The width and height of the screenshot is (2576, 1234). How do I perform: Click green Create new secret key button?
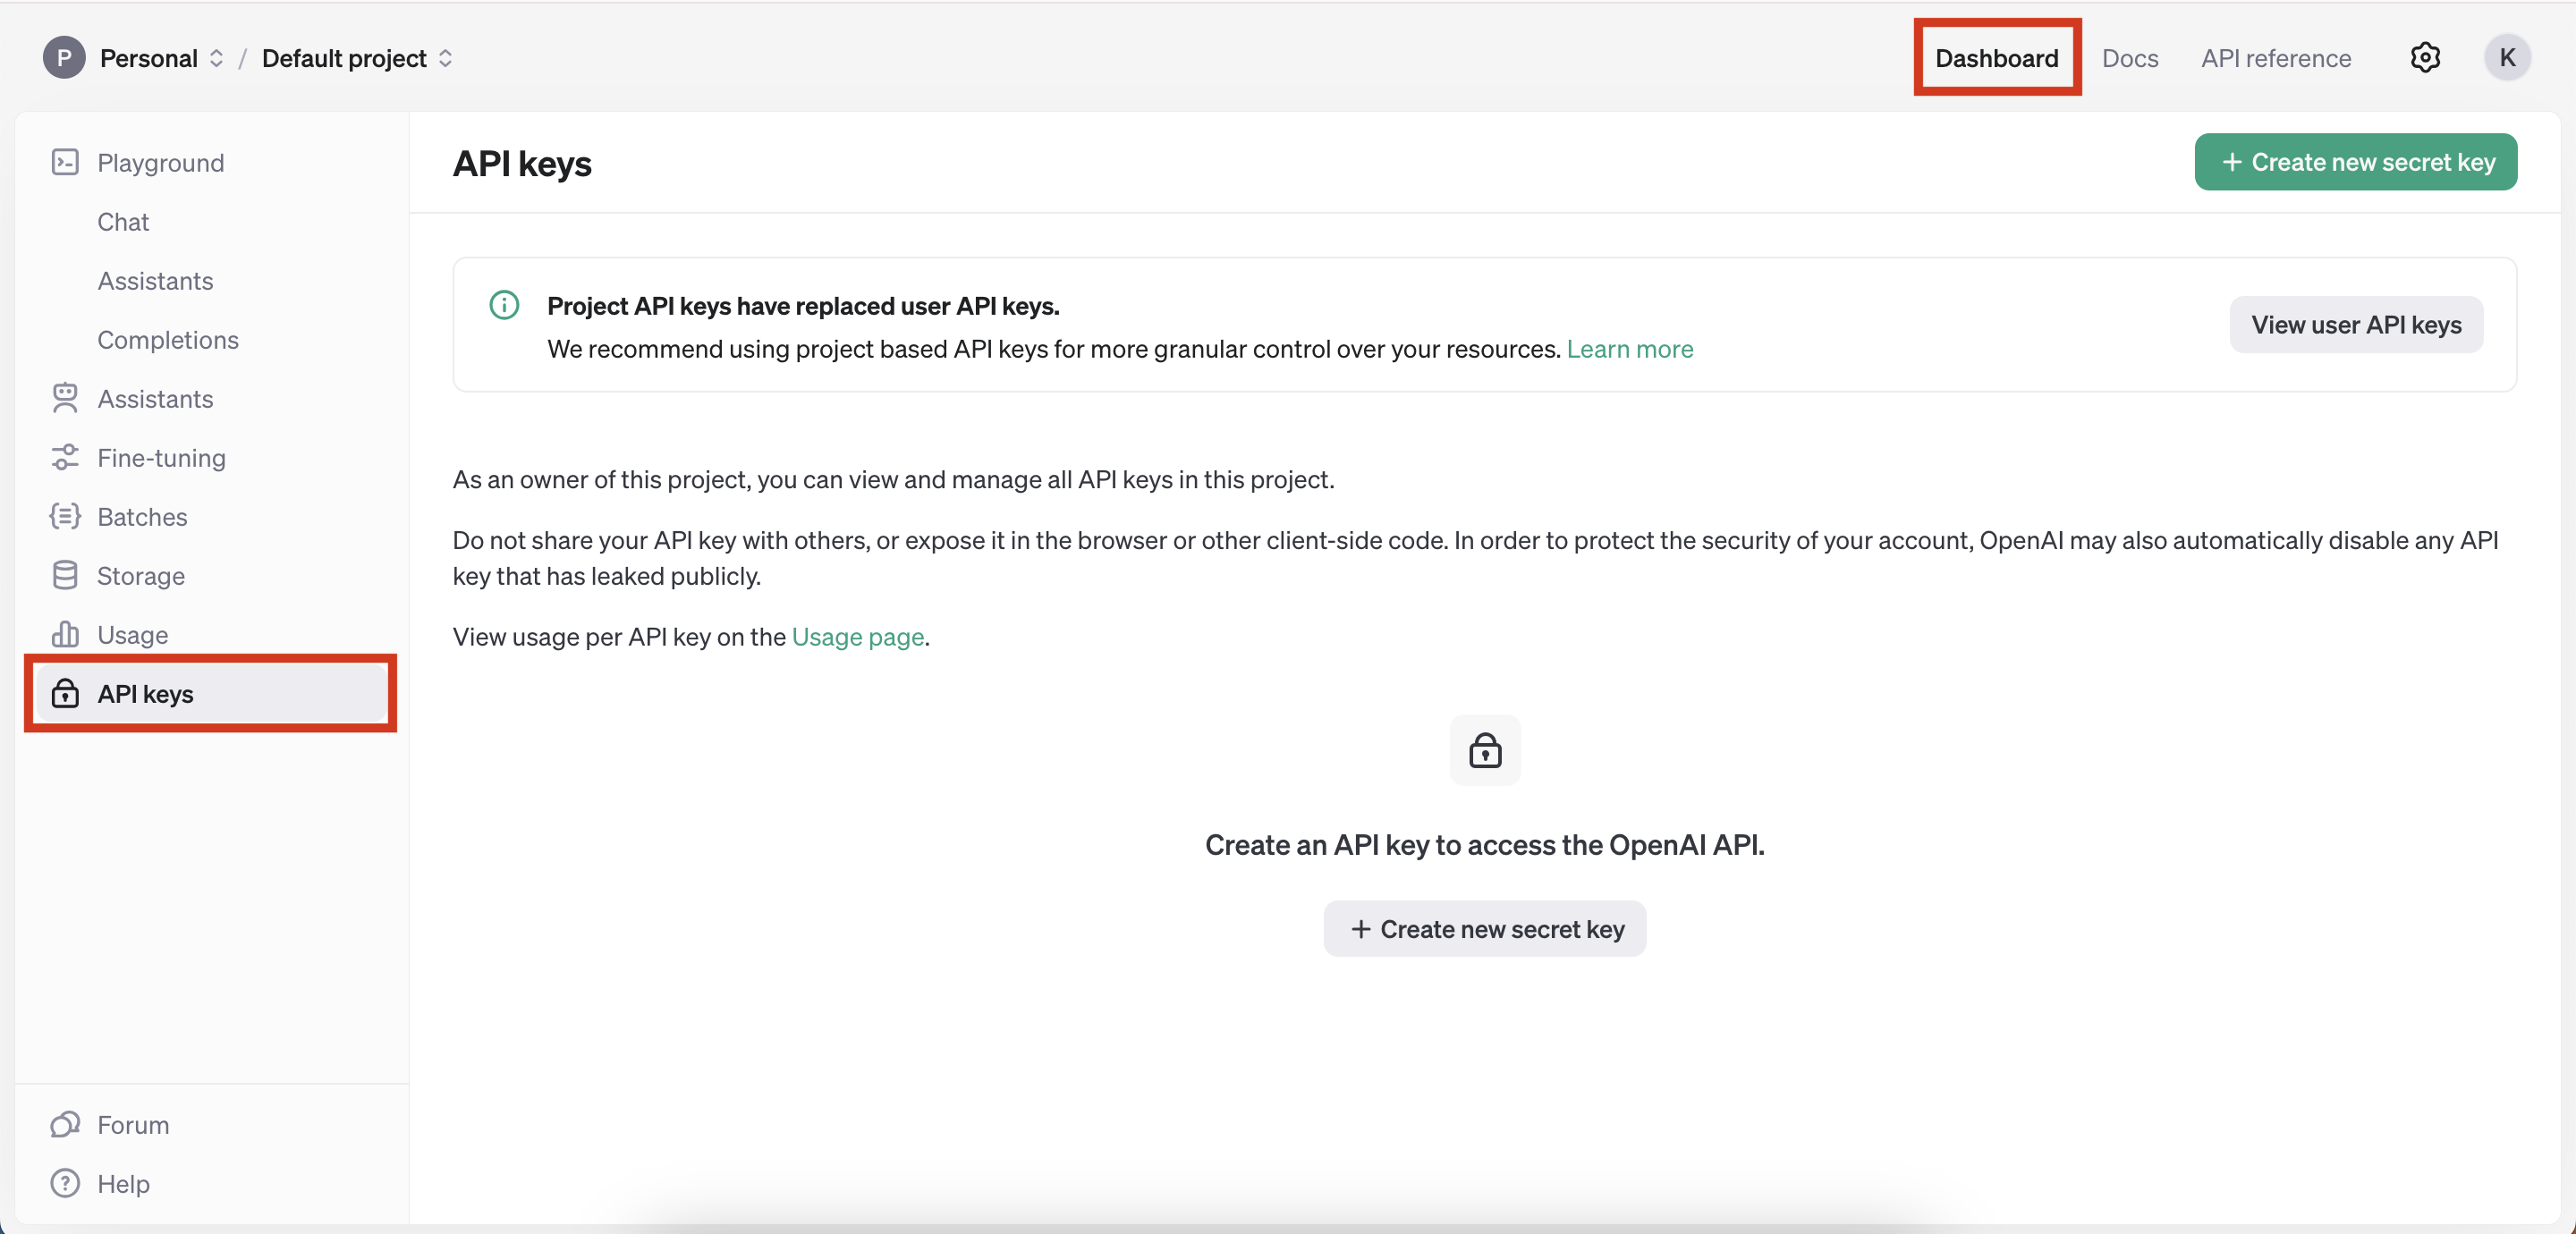(2355, 162)
